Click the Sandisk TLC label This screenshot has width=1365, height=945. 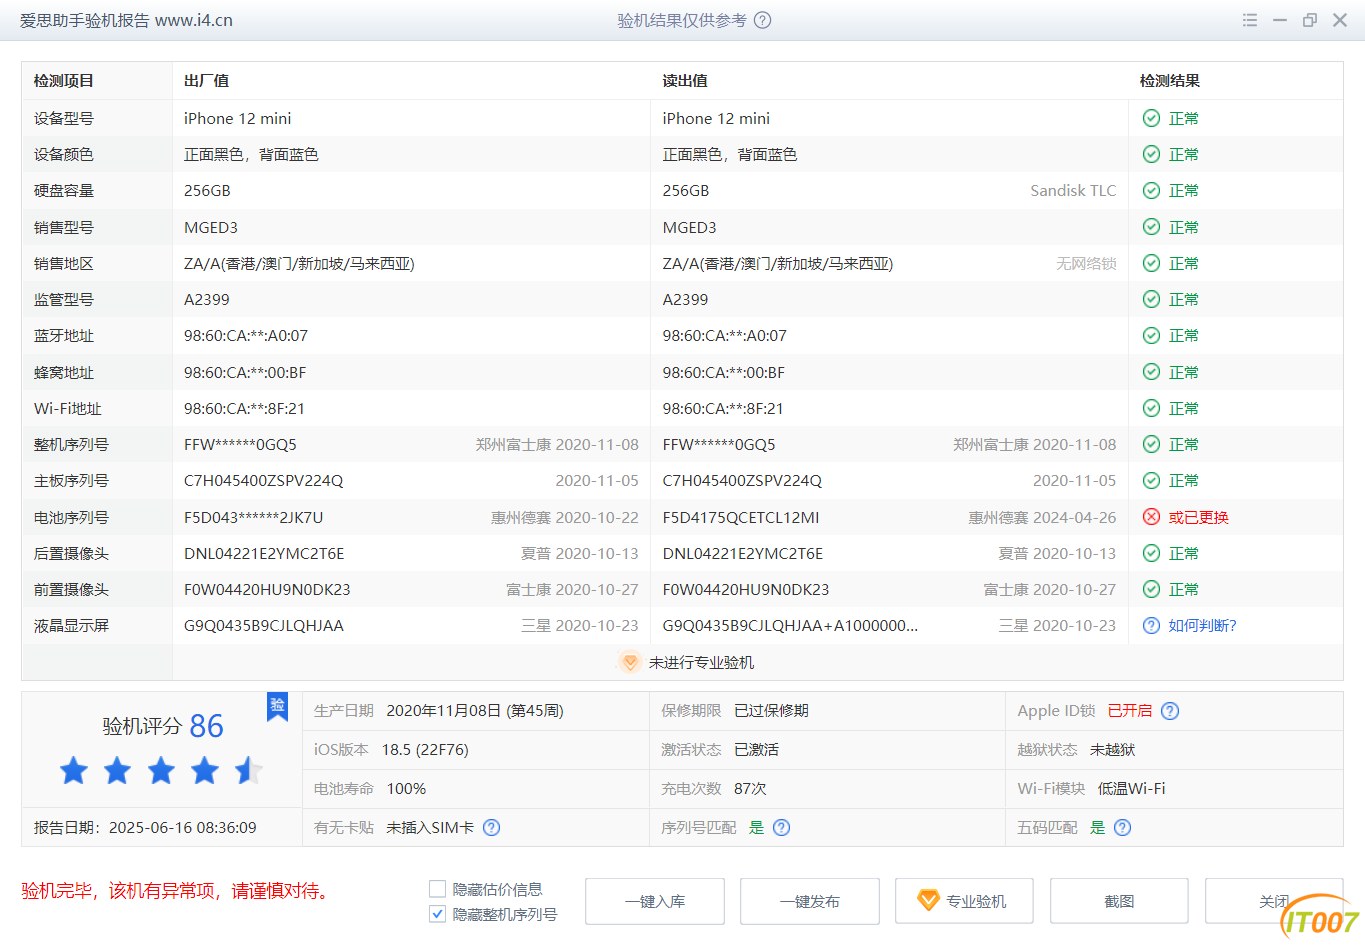pos(1073,190)
